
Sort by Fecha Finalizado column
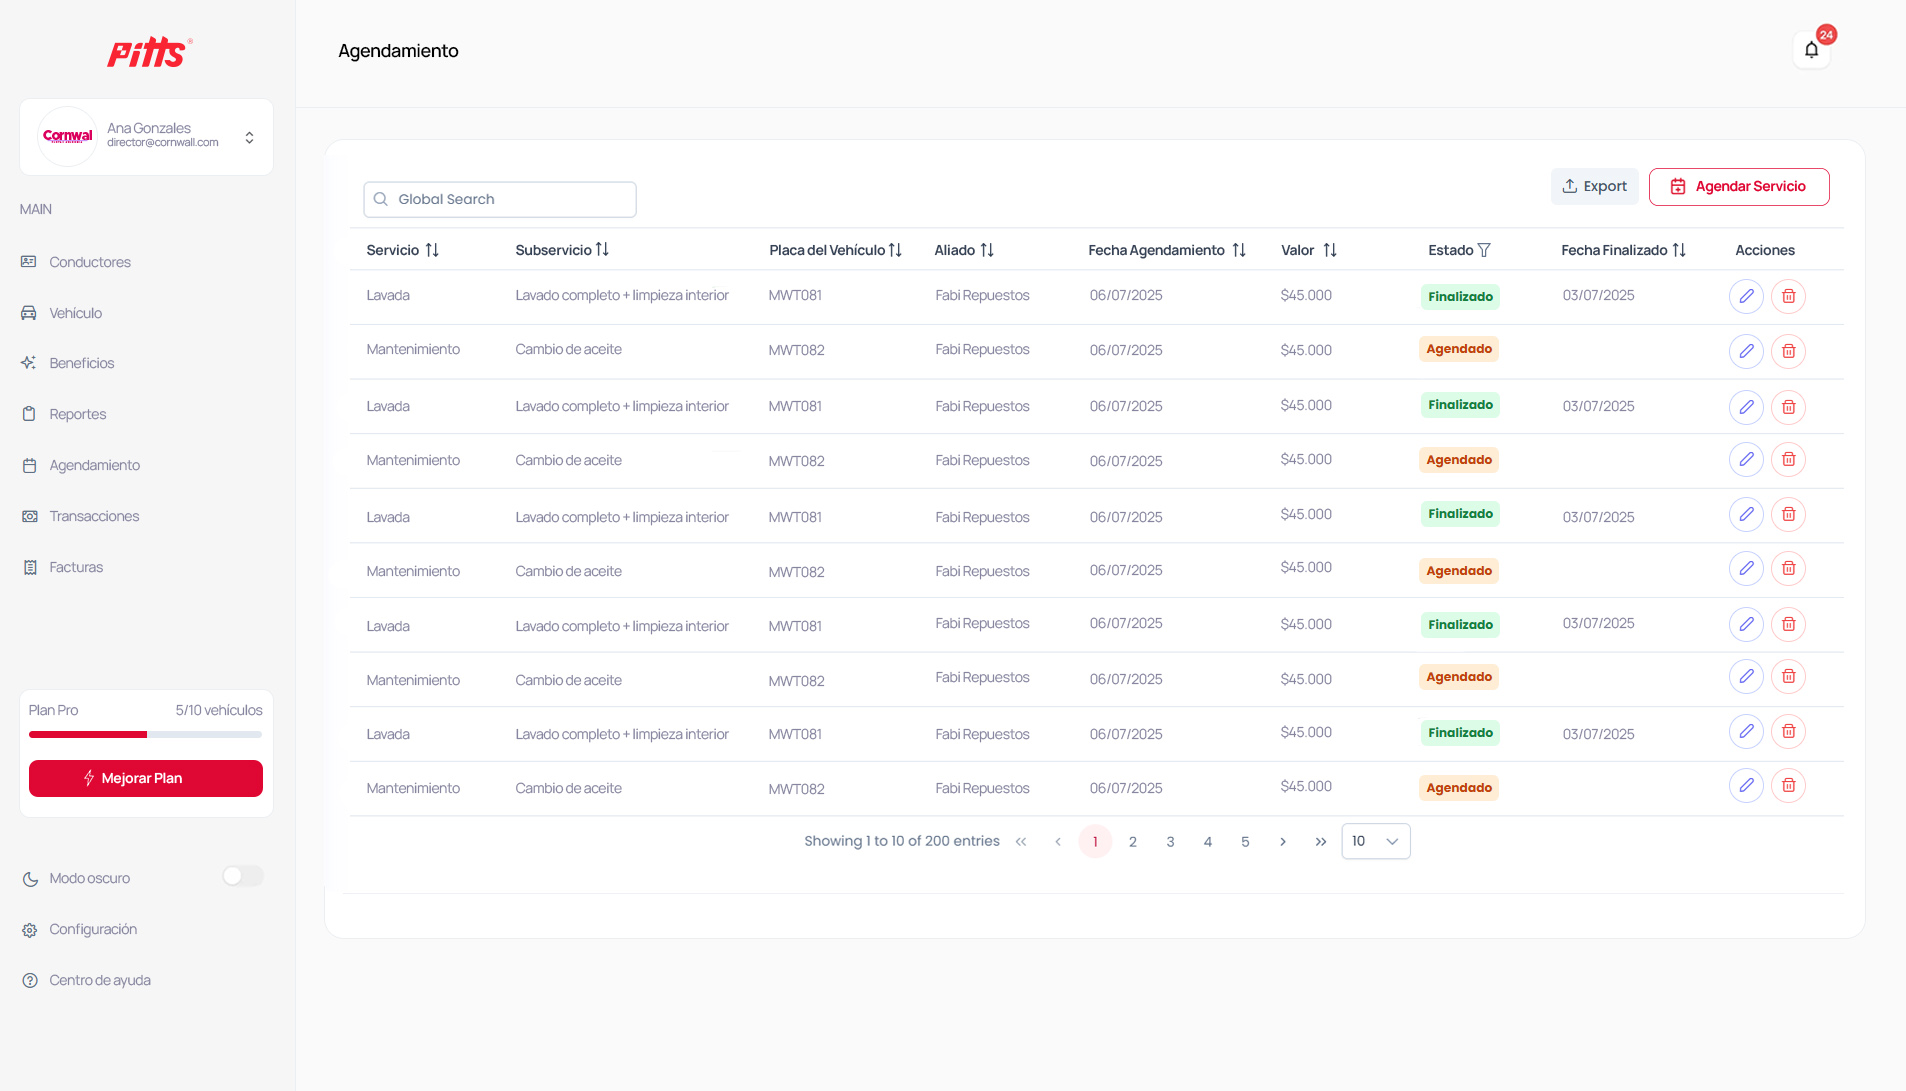pyautogui.click(x=1679, y=250)
